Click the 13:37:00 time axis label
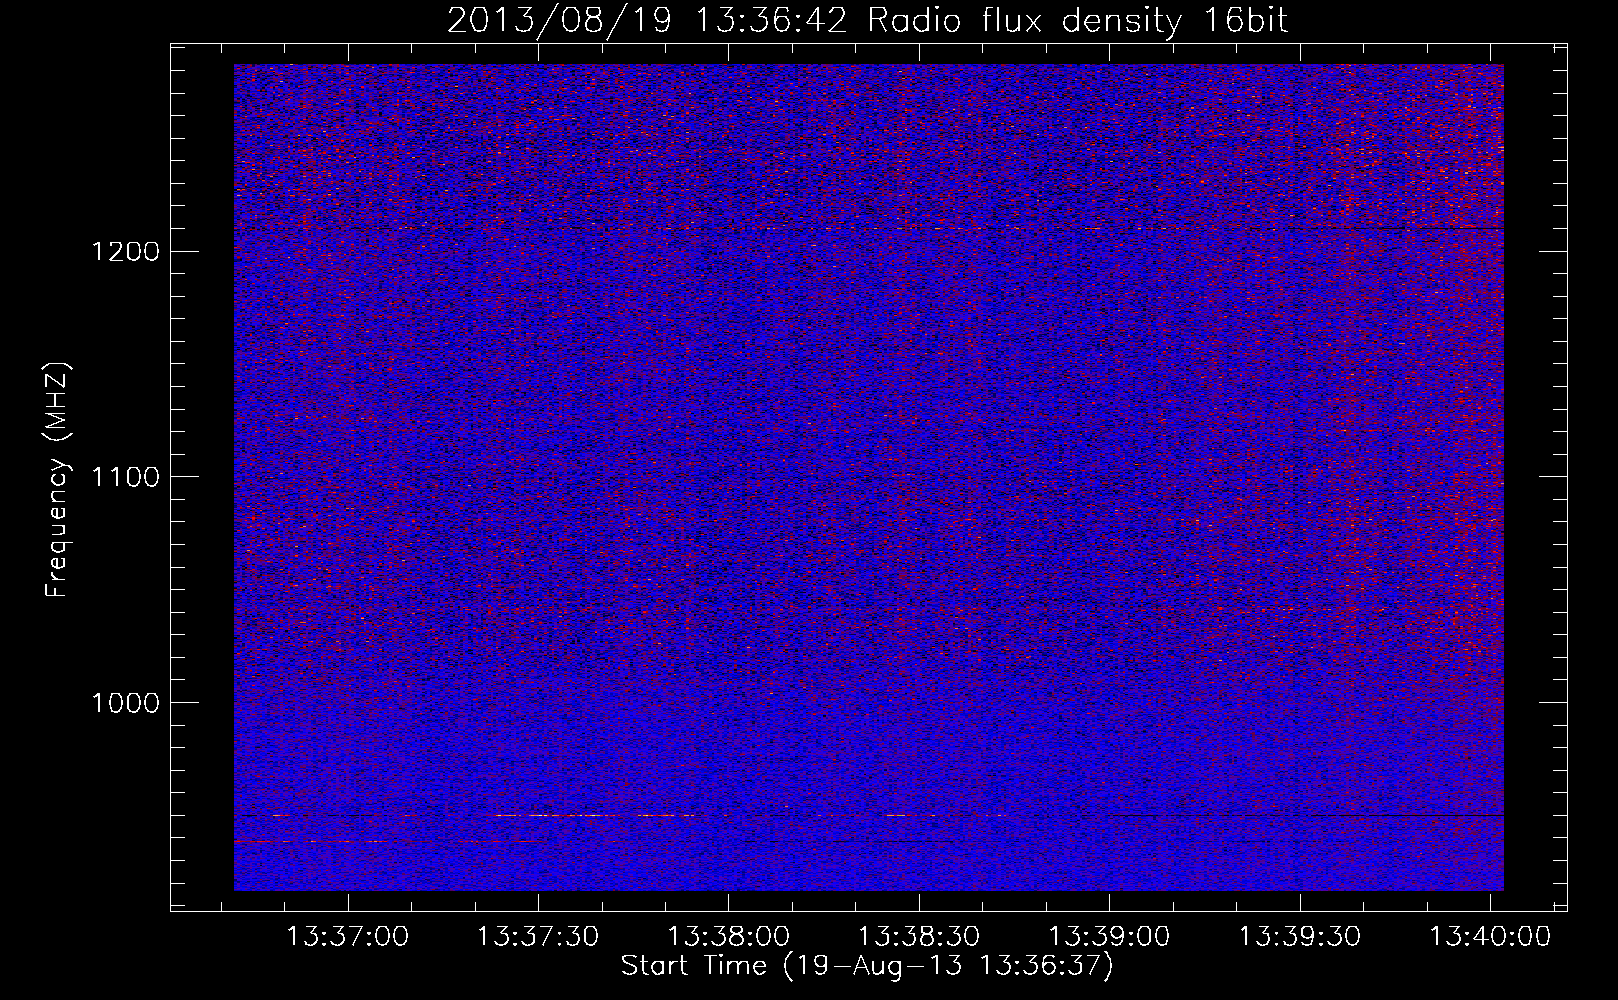Image resolution: width=1618 pixels, height=1000 pixels. (x=347, y=937)
